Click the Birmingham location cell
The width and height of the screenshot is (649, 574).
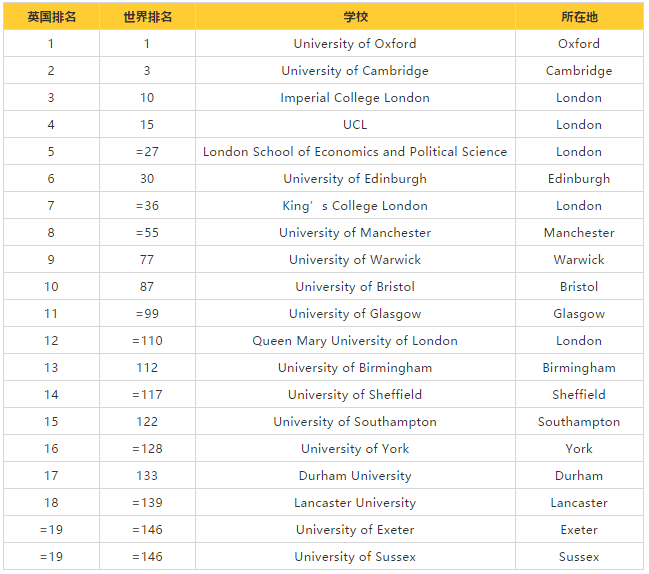579,367
